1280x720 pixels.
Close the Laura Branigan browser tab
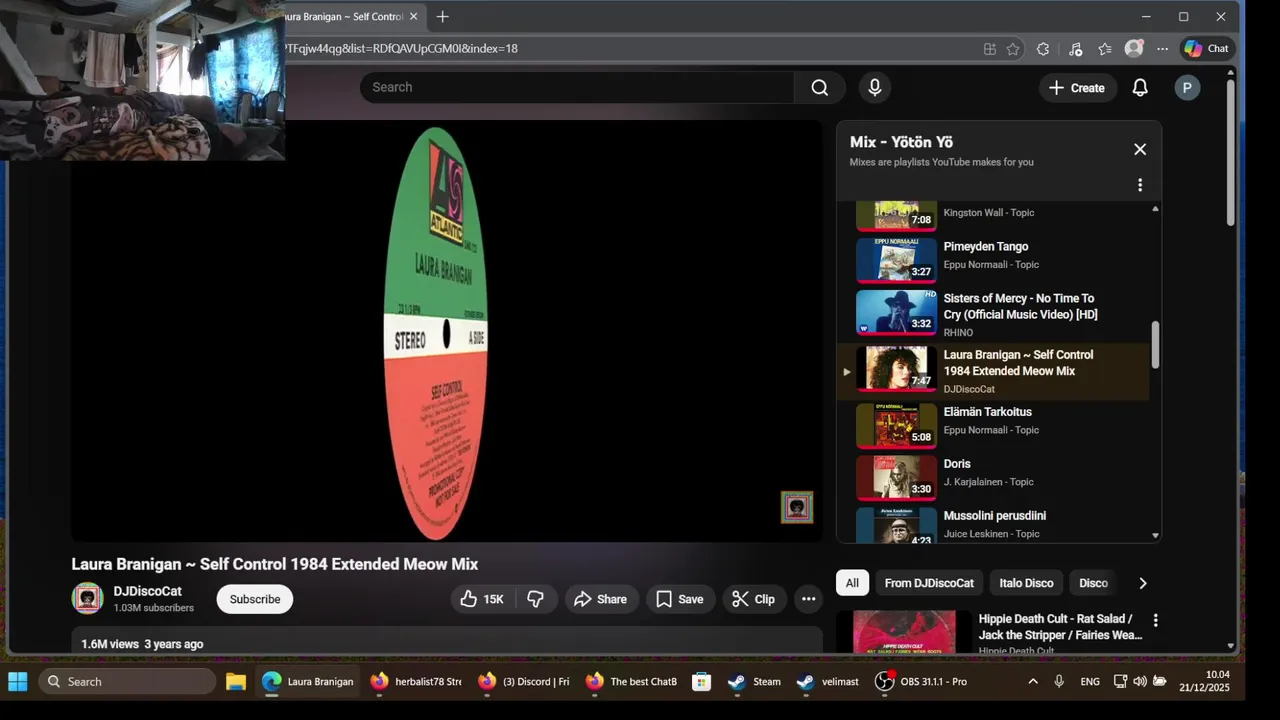tap(413, 17)
